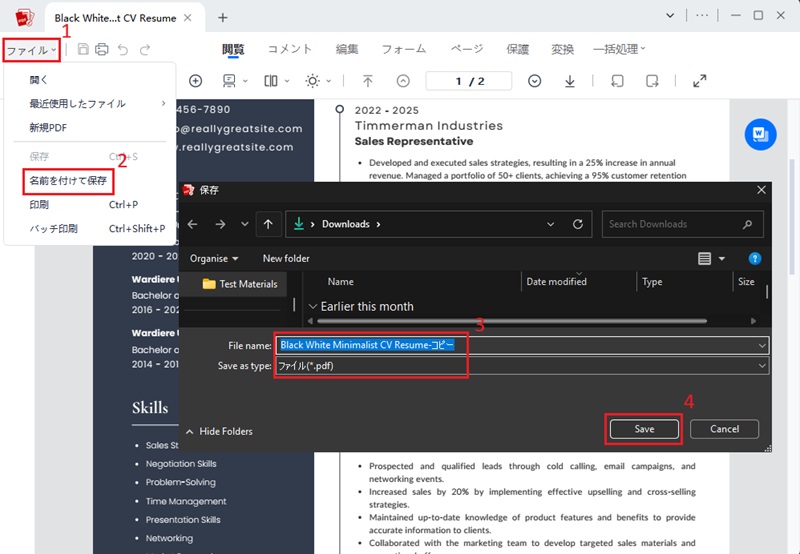The width and height of the screenshot is (800, 554).
Task: Jump to first page icon
Action: click(x=368, y=81)
